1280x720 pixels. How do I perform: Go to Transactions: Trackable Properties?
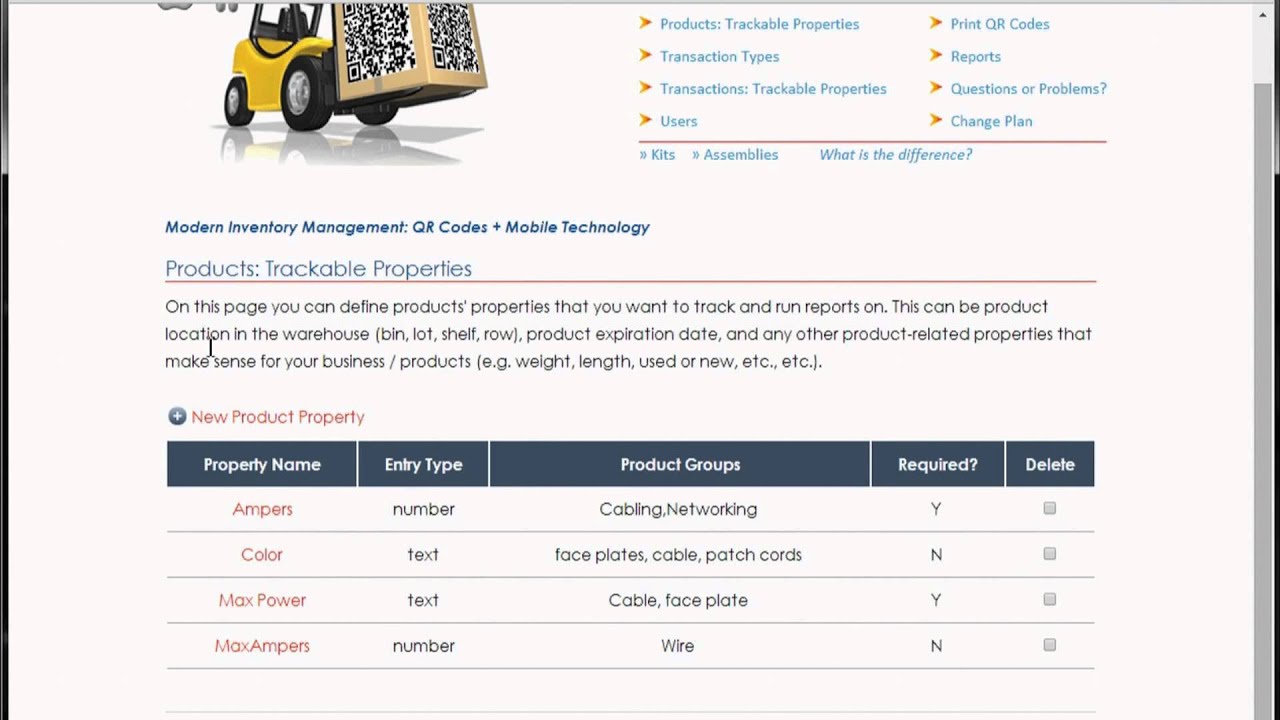coord(773,89)
